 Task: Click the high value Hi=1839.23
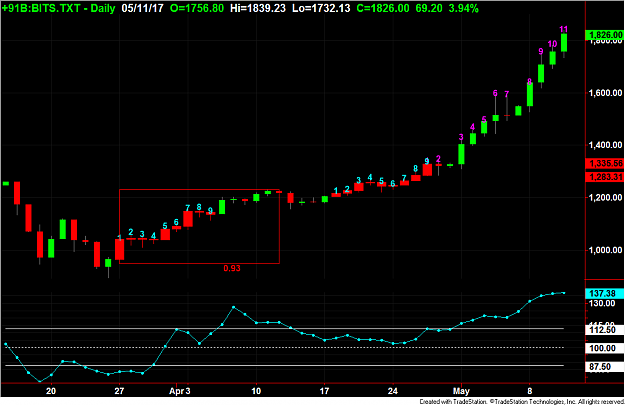click(258, 8)
